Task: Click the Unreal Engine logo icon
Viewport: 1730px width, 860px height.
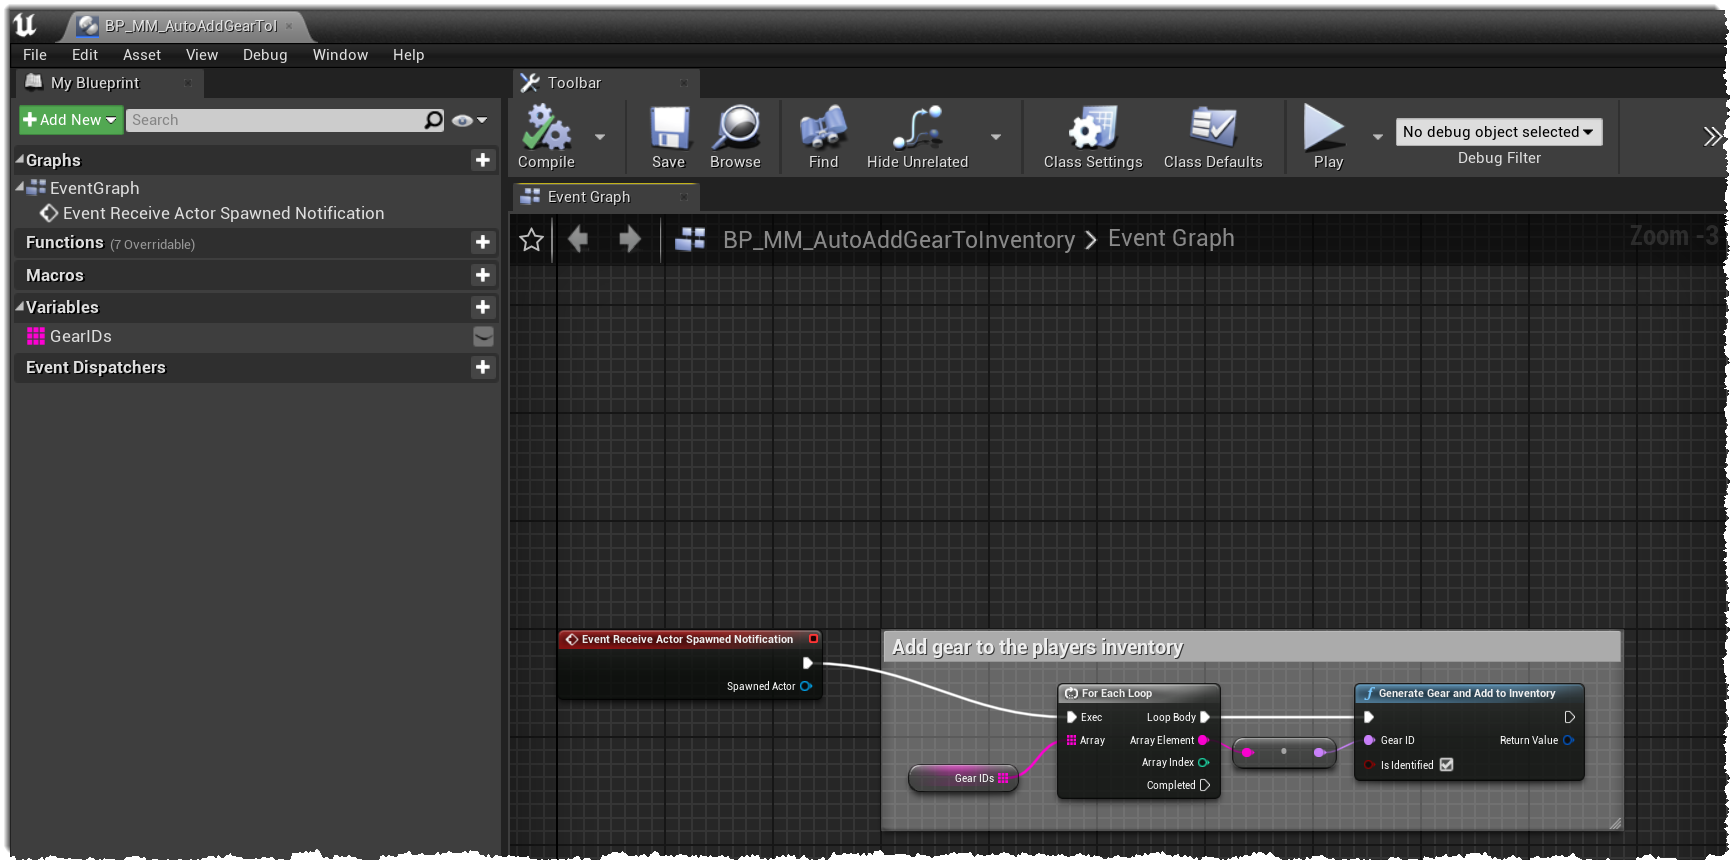Action: (x=25, y=25)
